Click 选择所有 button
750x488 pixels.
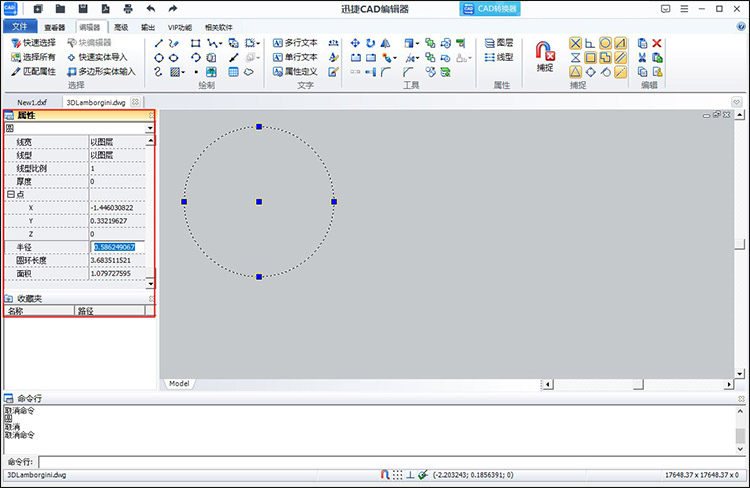click(x=33, y=57)
